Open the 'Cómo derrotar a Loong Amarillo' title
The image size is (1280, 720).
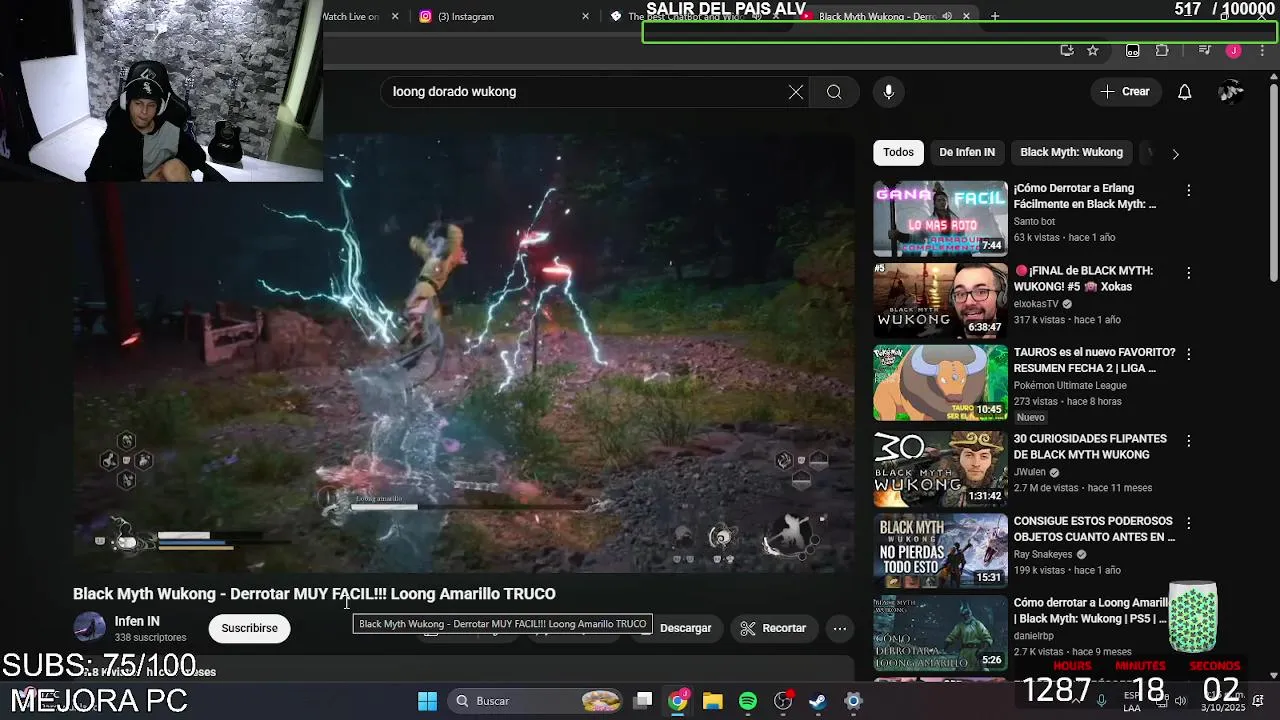1091,611
